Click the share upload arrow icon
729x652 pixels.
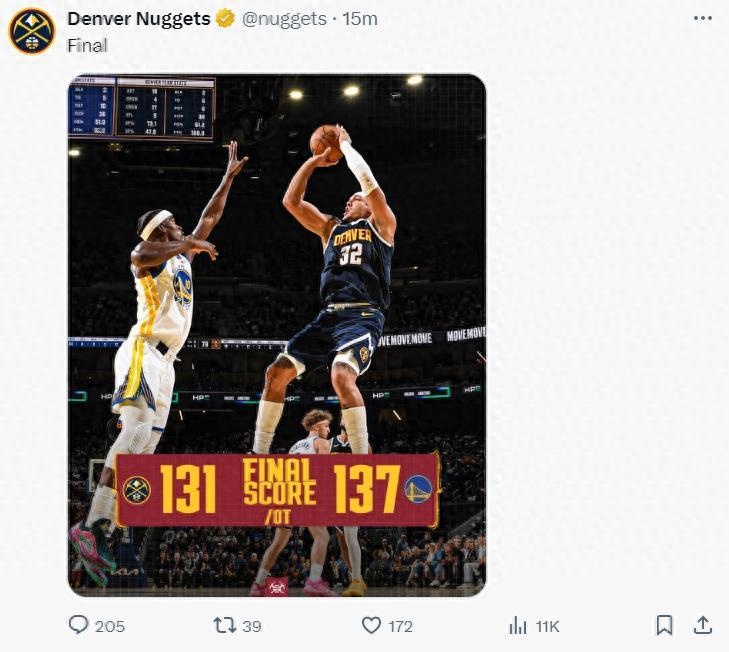tap(703, 626)
